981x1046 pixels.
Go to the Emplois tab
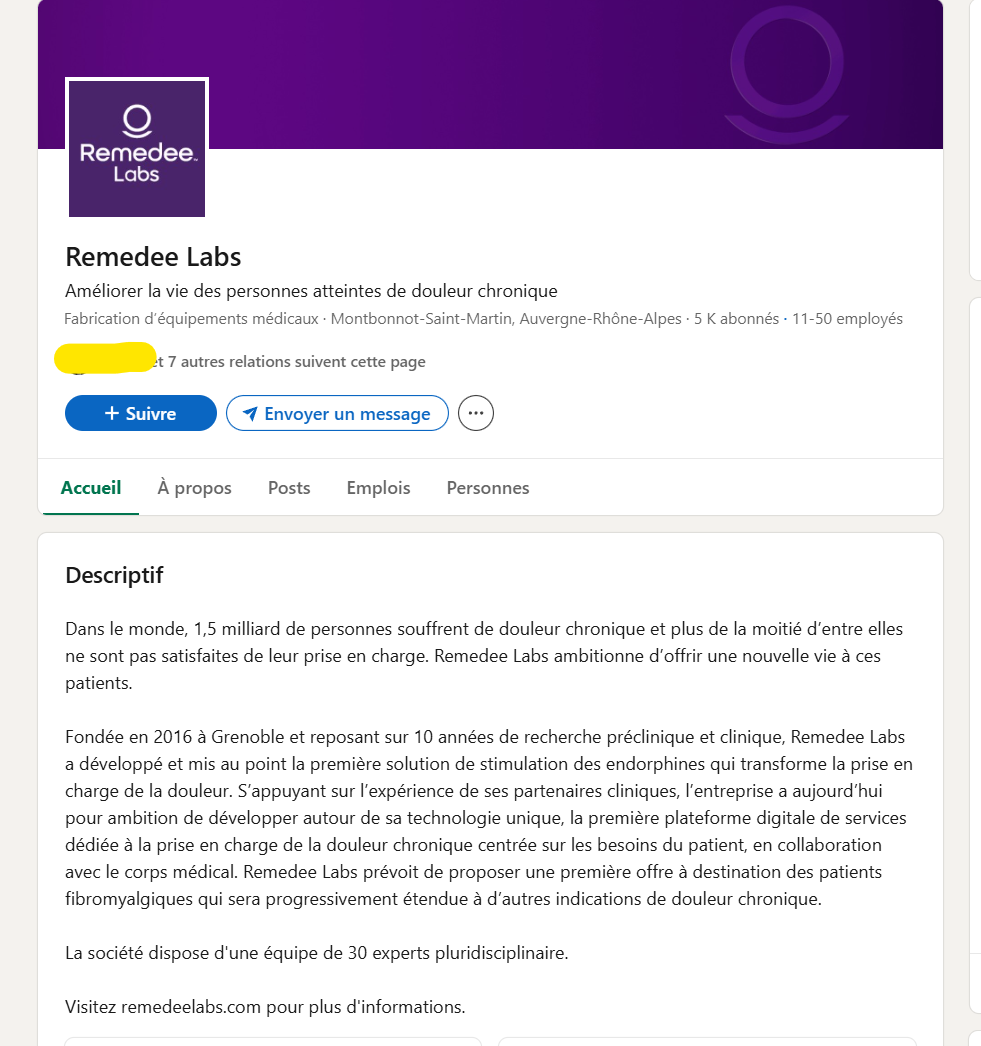[x=378, y=488]
